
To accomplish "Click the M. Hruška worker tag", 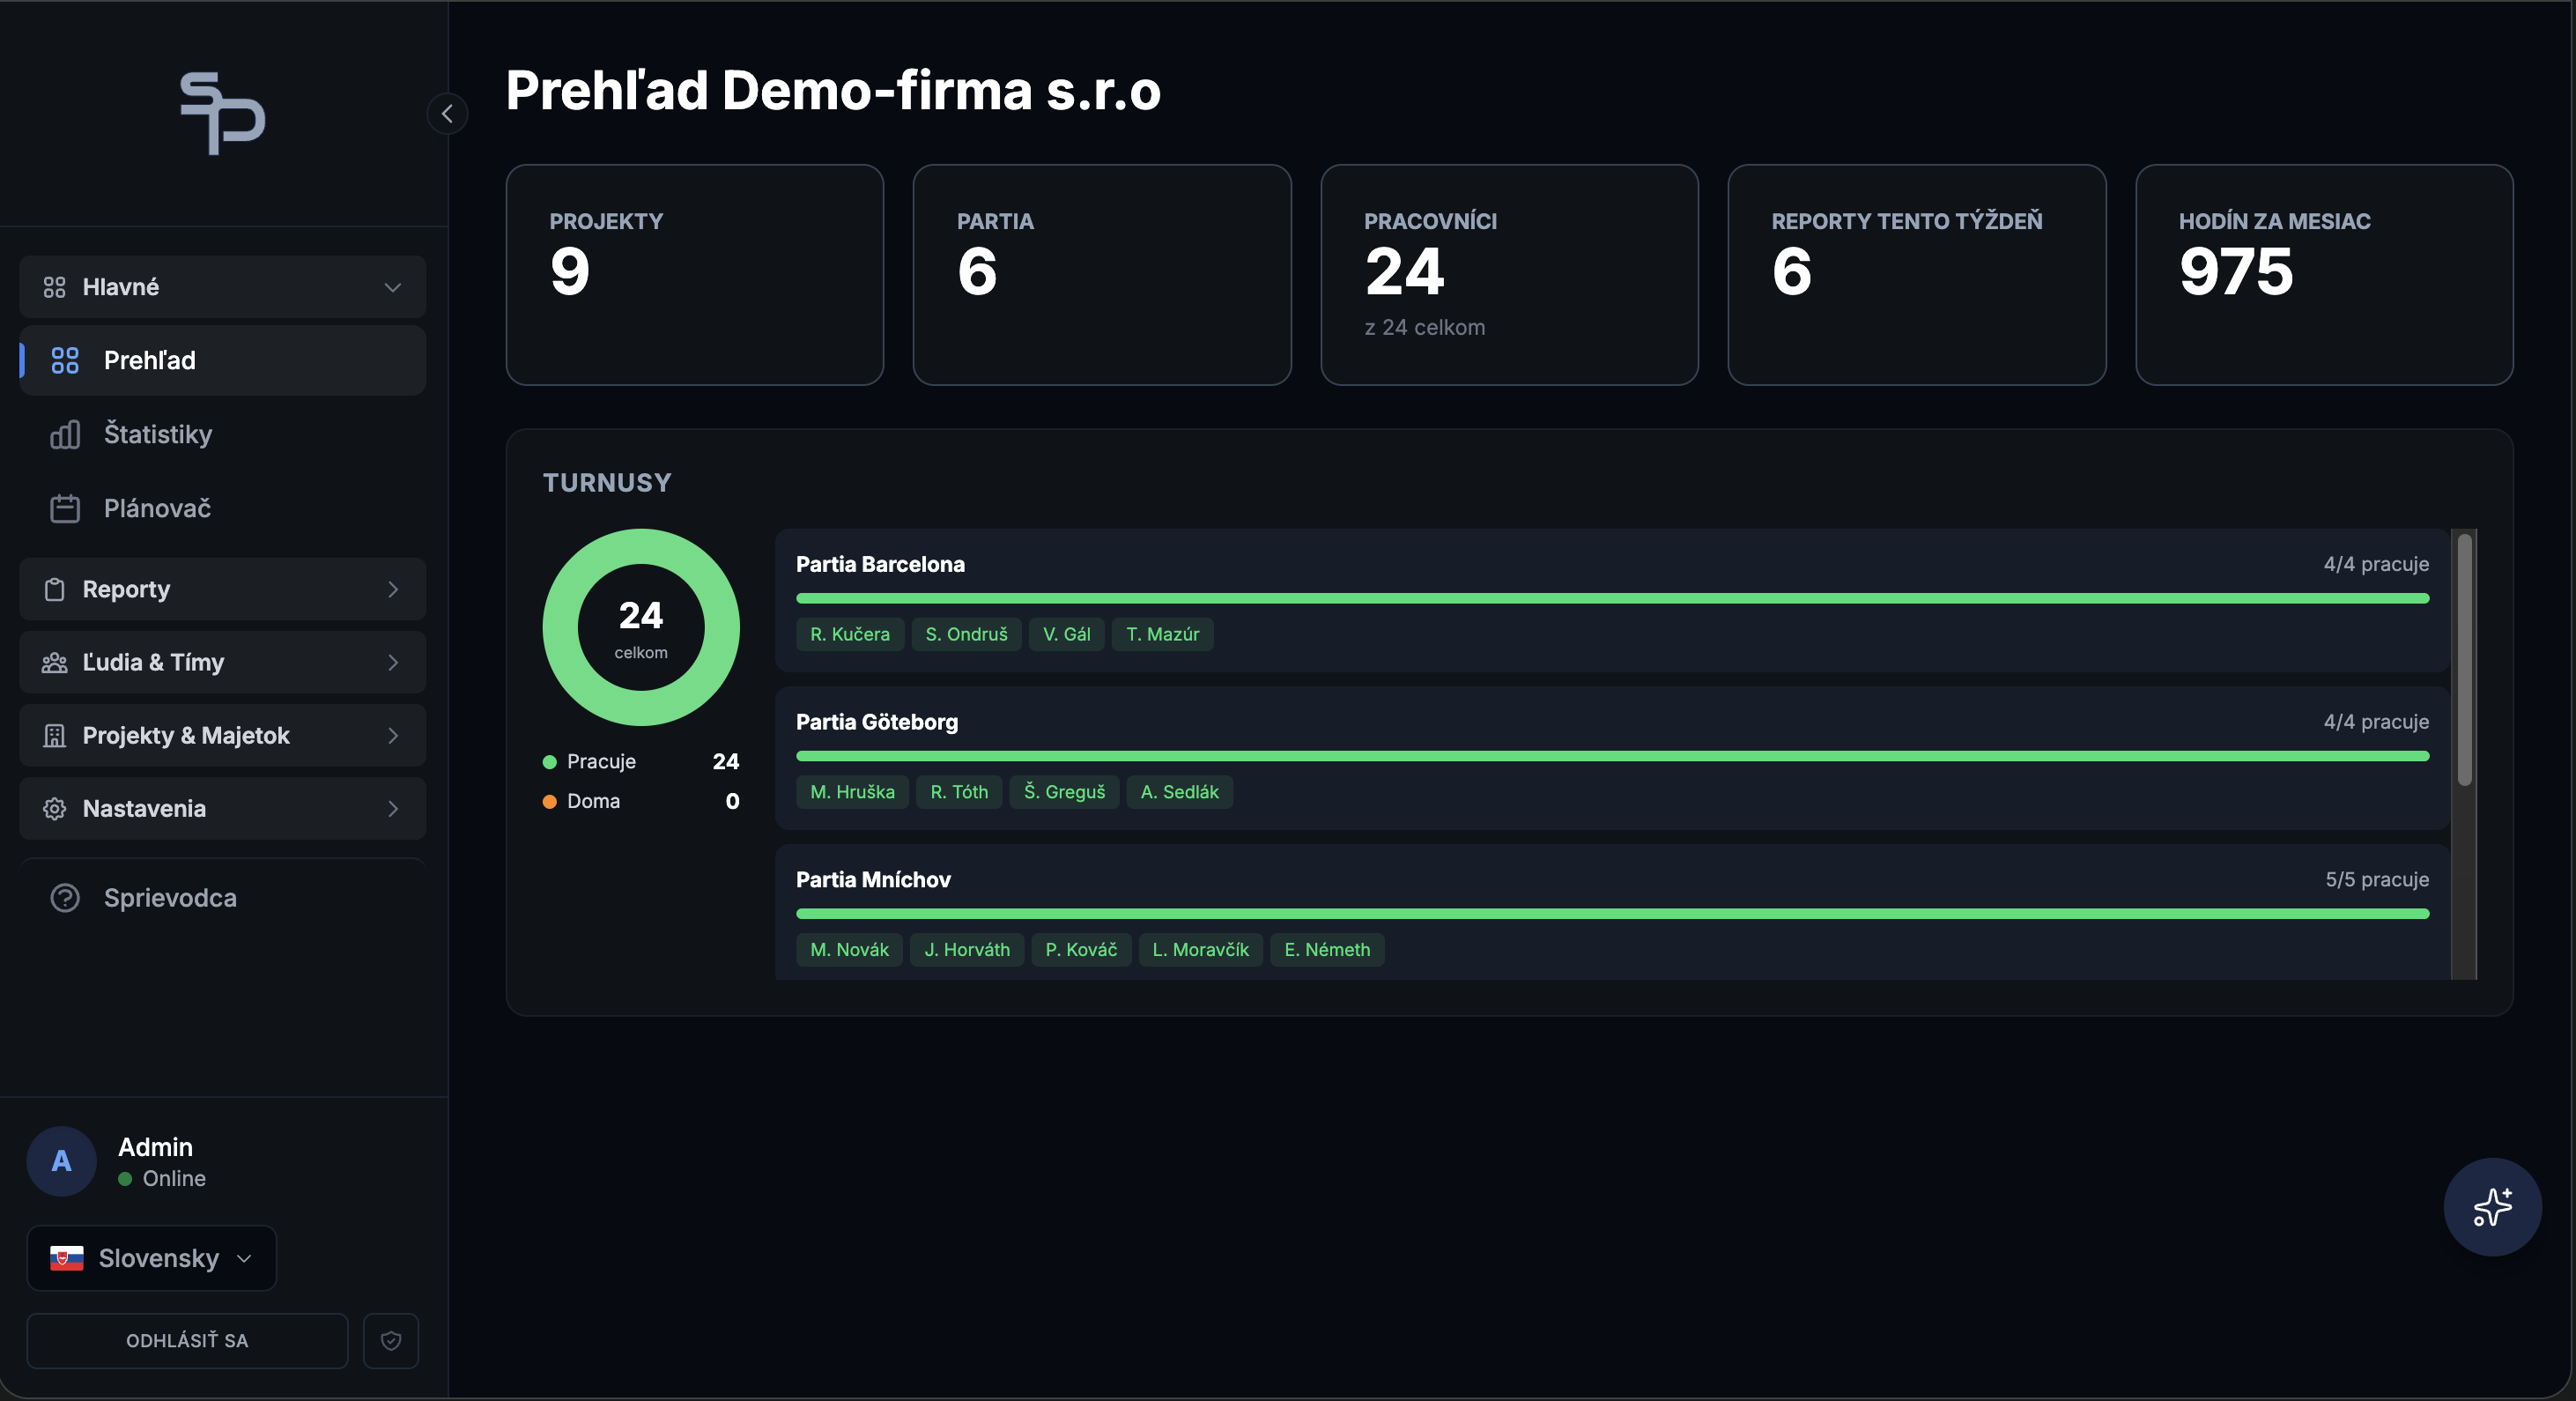I will pos(852,792).
